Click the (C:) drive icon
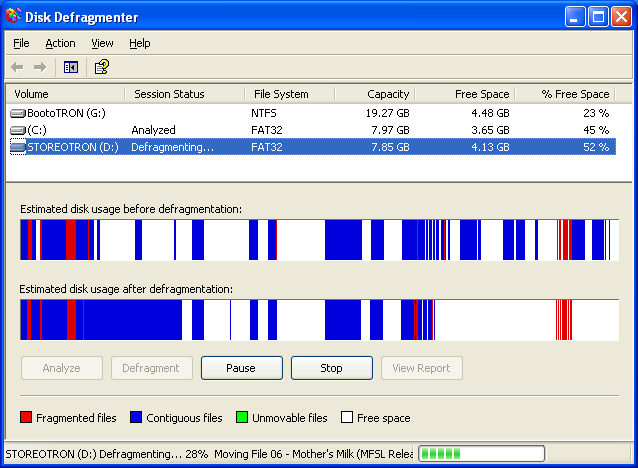638x468 pixels. 18,130
